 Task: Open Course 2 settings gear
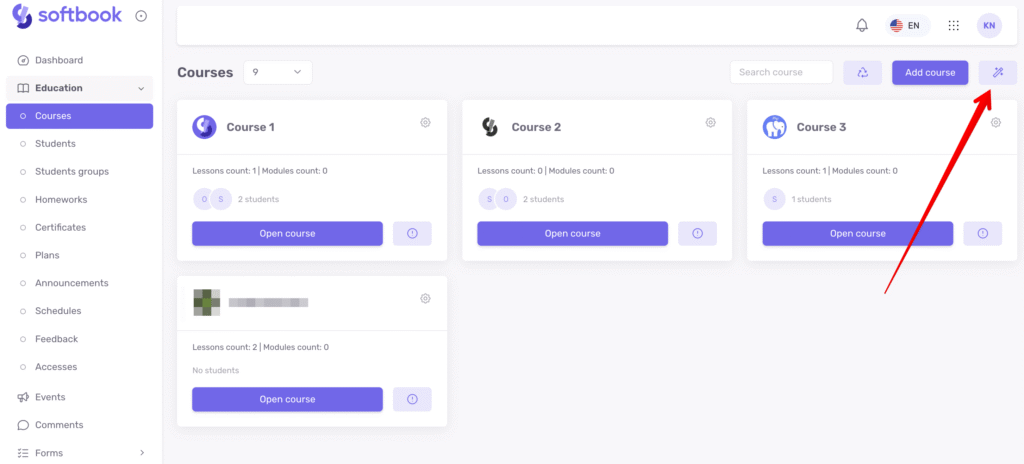(x=711, y=122)
